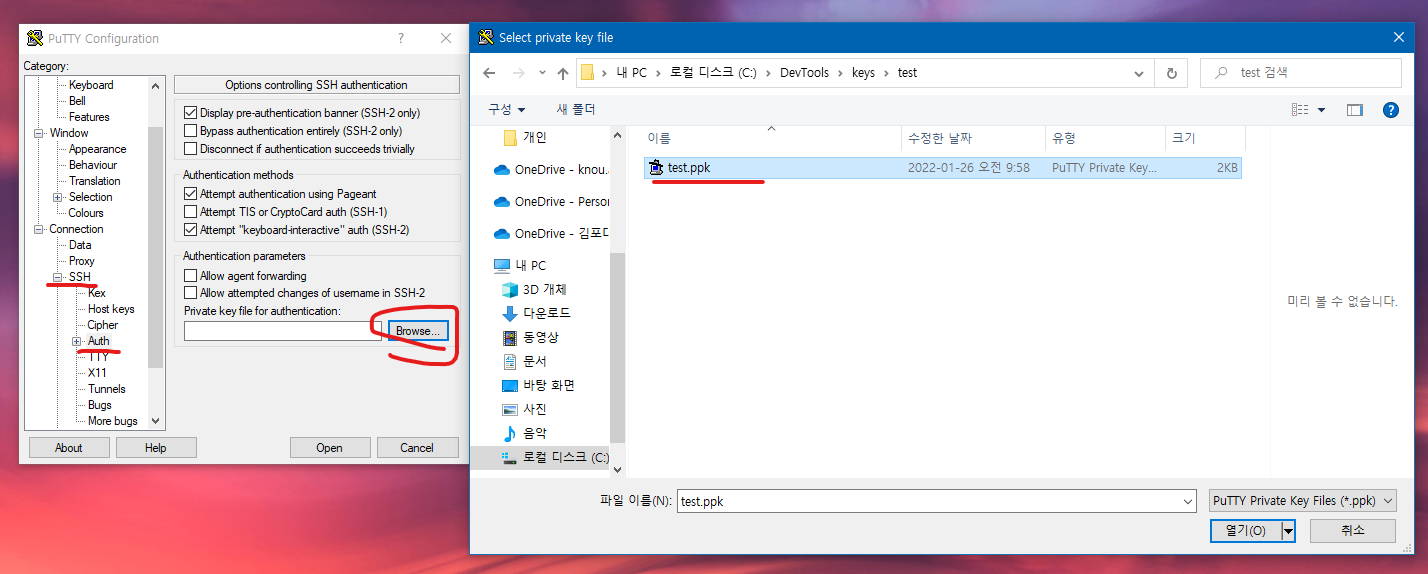This screenshot has height=574, width=1428.
Task: Open the file type filter dropdown
Action: pos(1387,501)
